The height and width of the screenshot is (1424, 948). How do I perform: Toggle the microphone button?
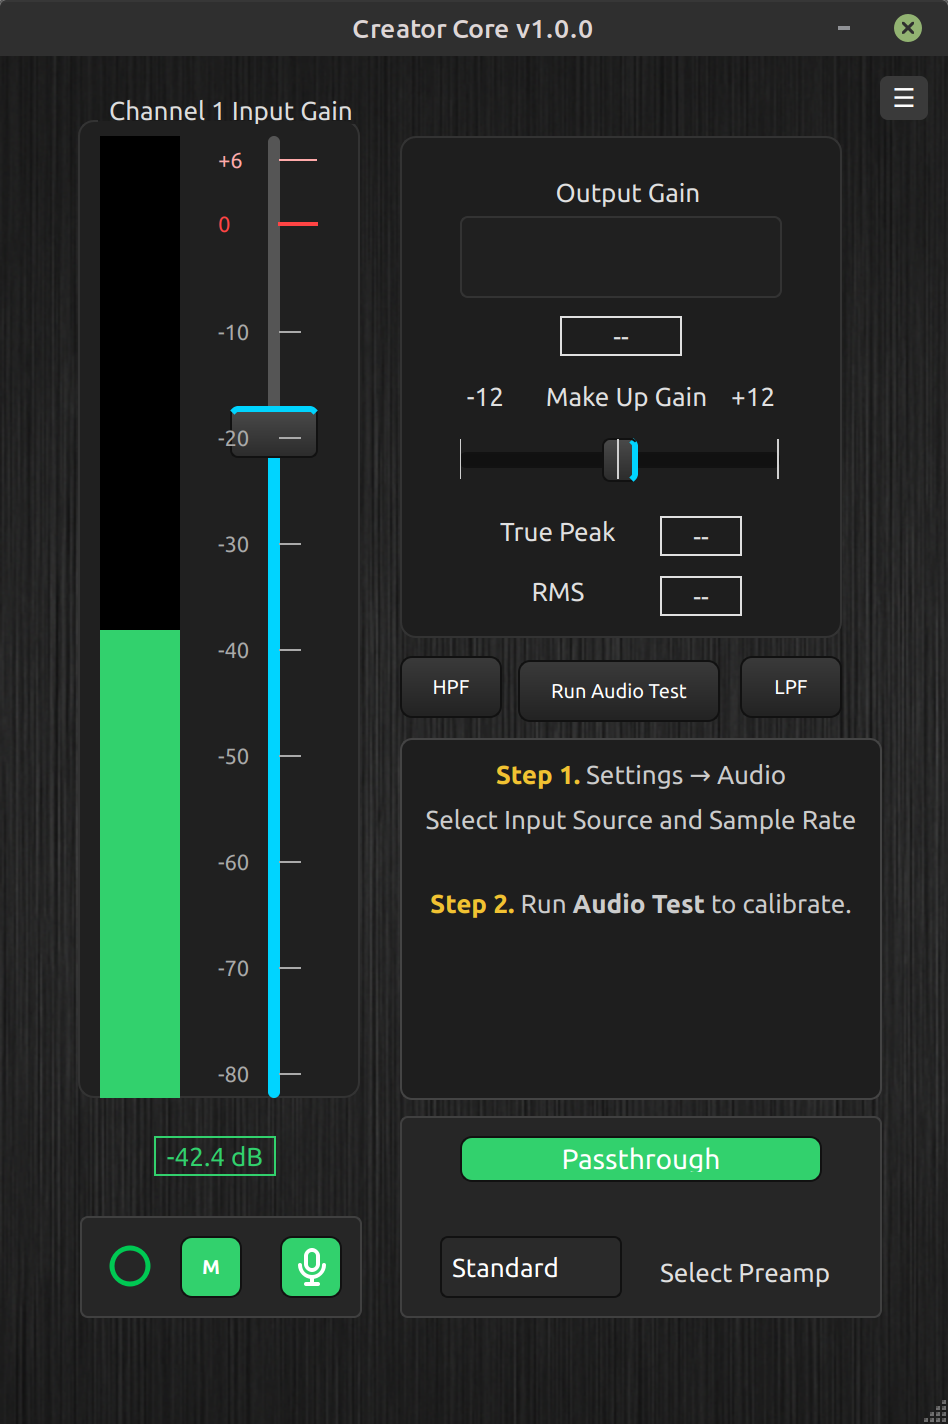tap(311, 1267)
